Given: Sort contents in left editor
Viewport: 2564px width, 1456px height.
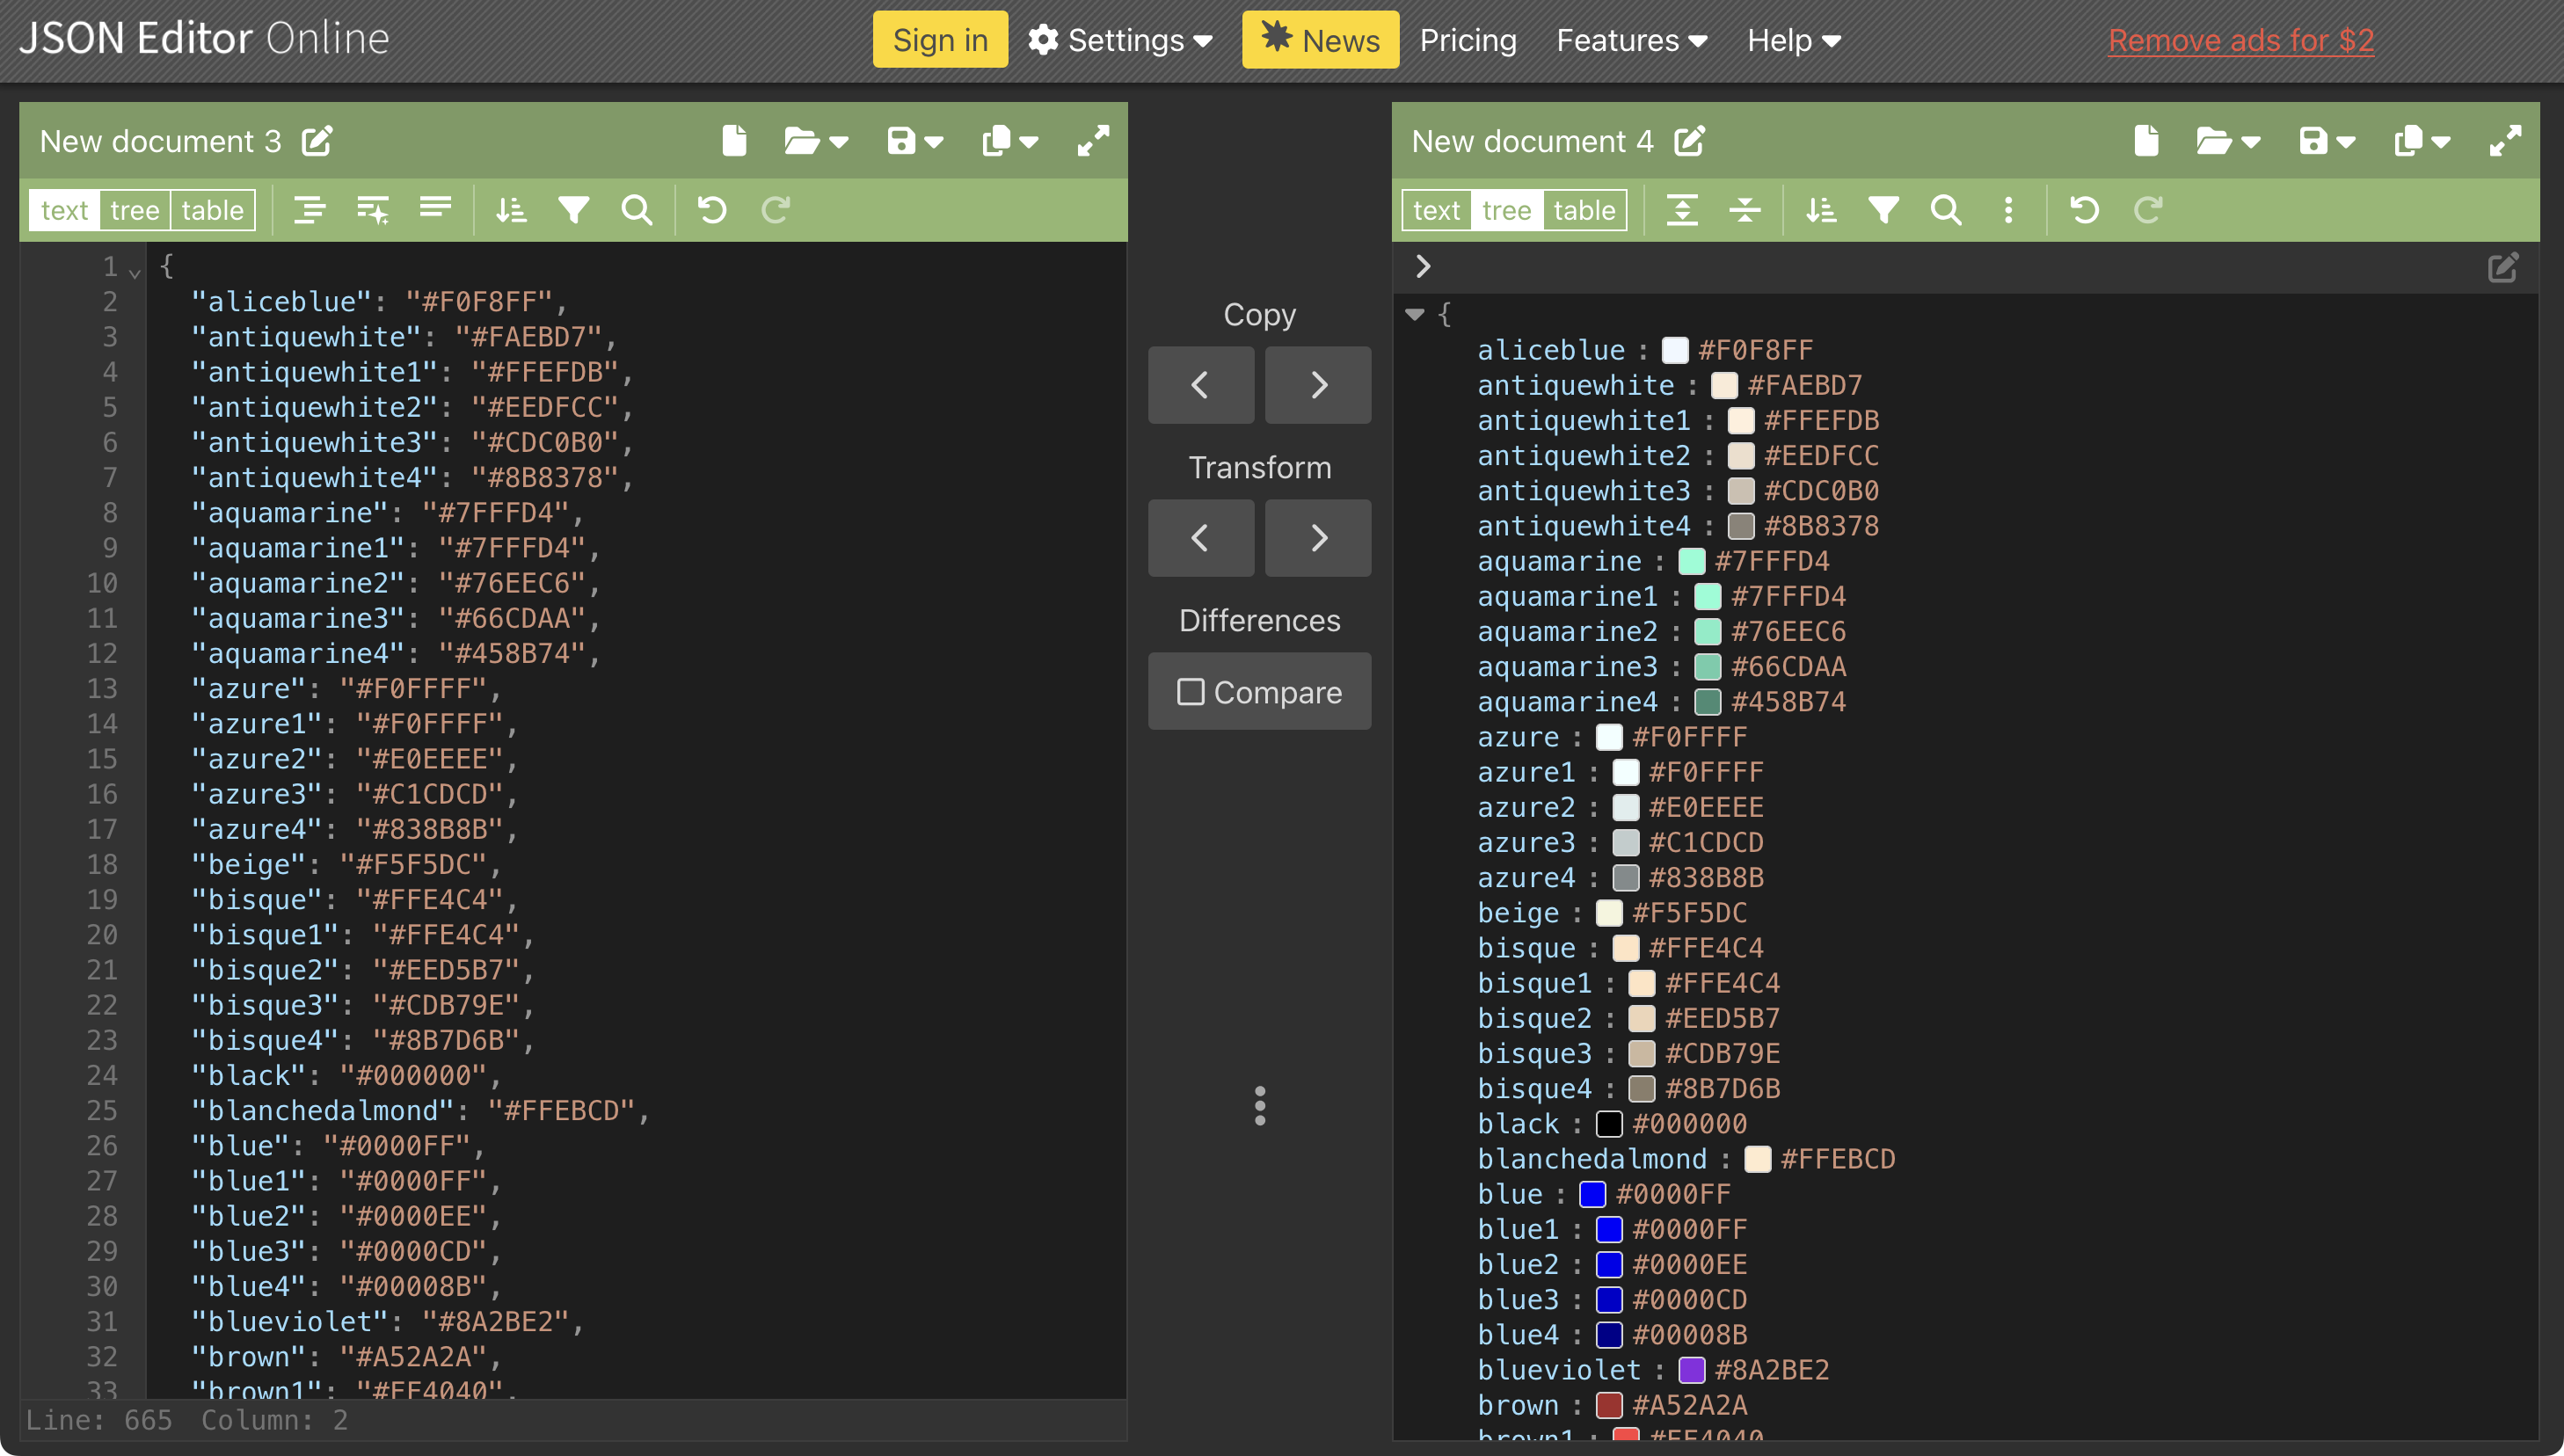Looking at the screenshot, I should (511, 210).
